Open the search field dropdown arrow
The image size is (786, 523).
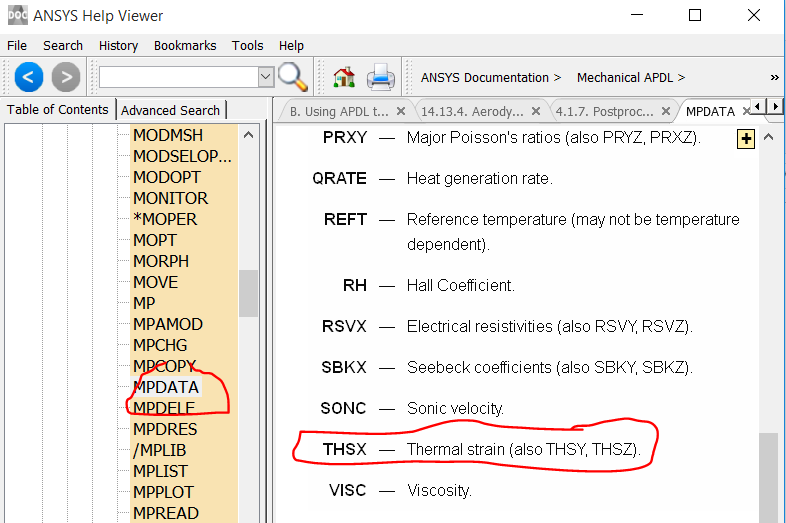[265, 77]
